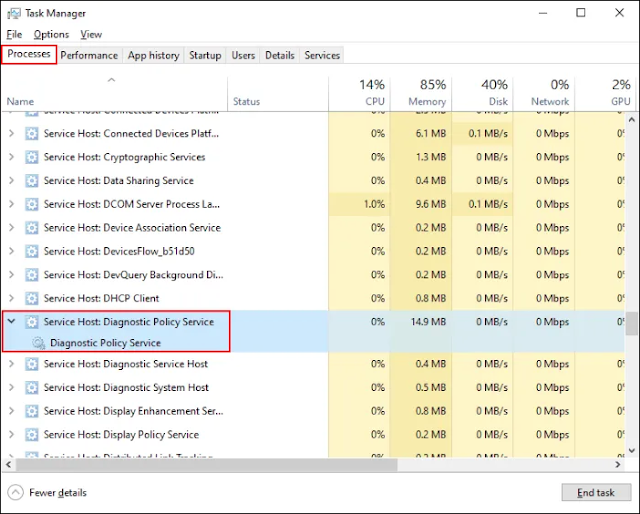
Task: Sort by the Memory column header
Action: tap(421, 94)
